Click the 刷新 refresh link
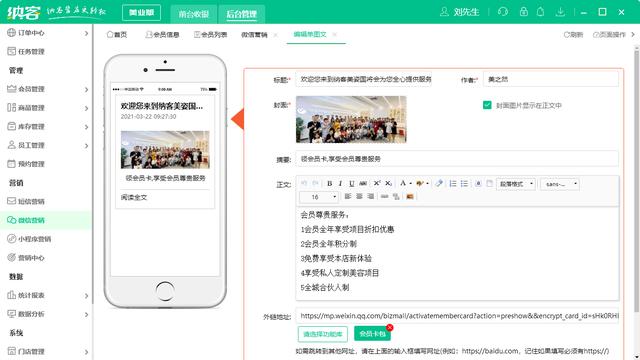Viewport: 640px width, 360px height. [573, 35]
